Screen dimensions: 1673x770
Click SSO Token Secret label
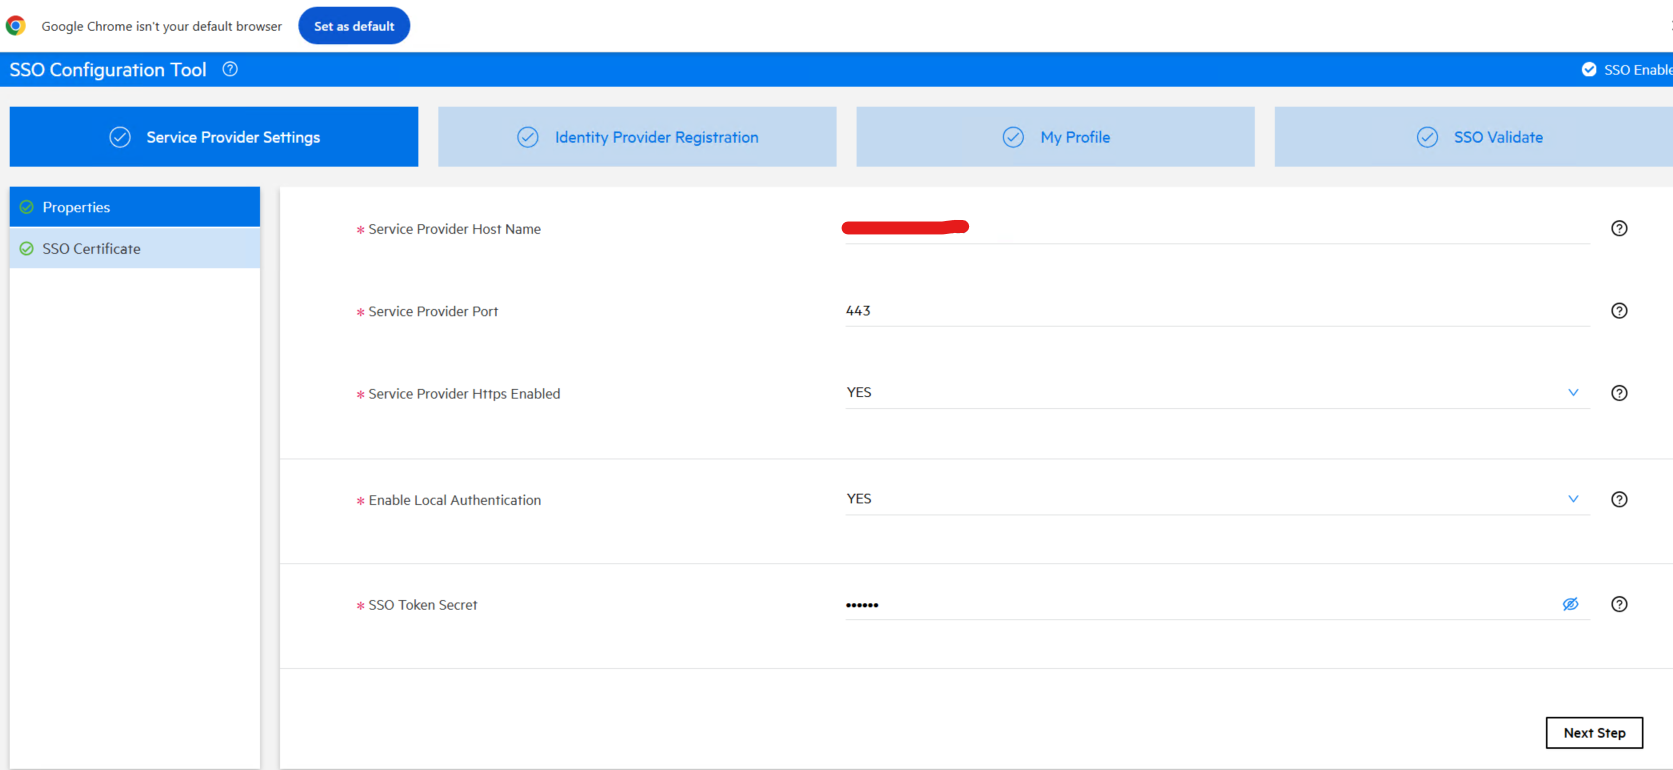tap(422, 605)
